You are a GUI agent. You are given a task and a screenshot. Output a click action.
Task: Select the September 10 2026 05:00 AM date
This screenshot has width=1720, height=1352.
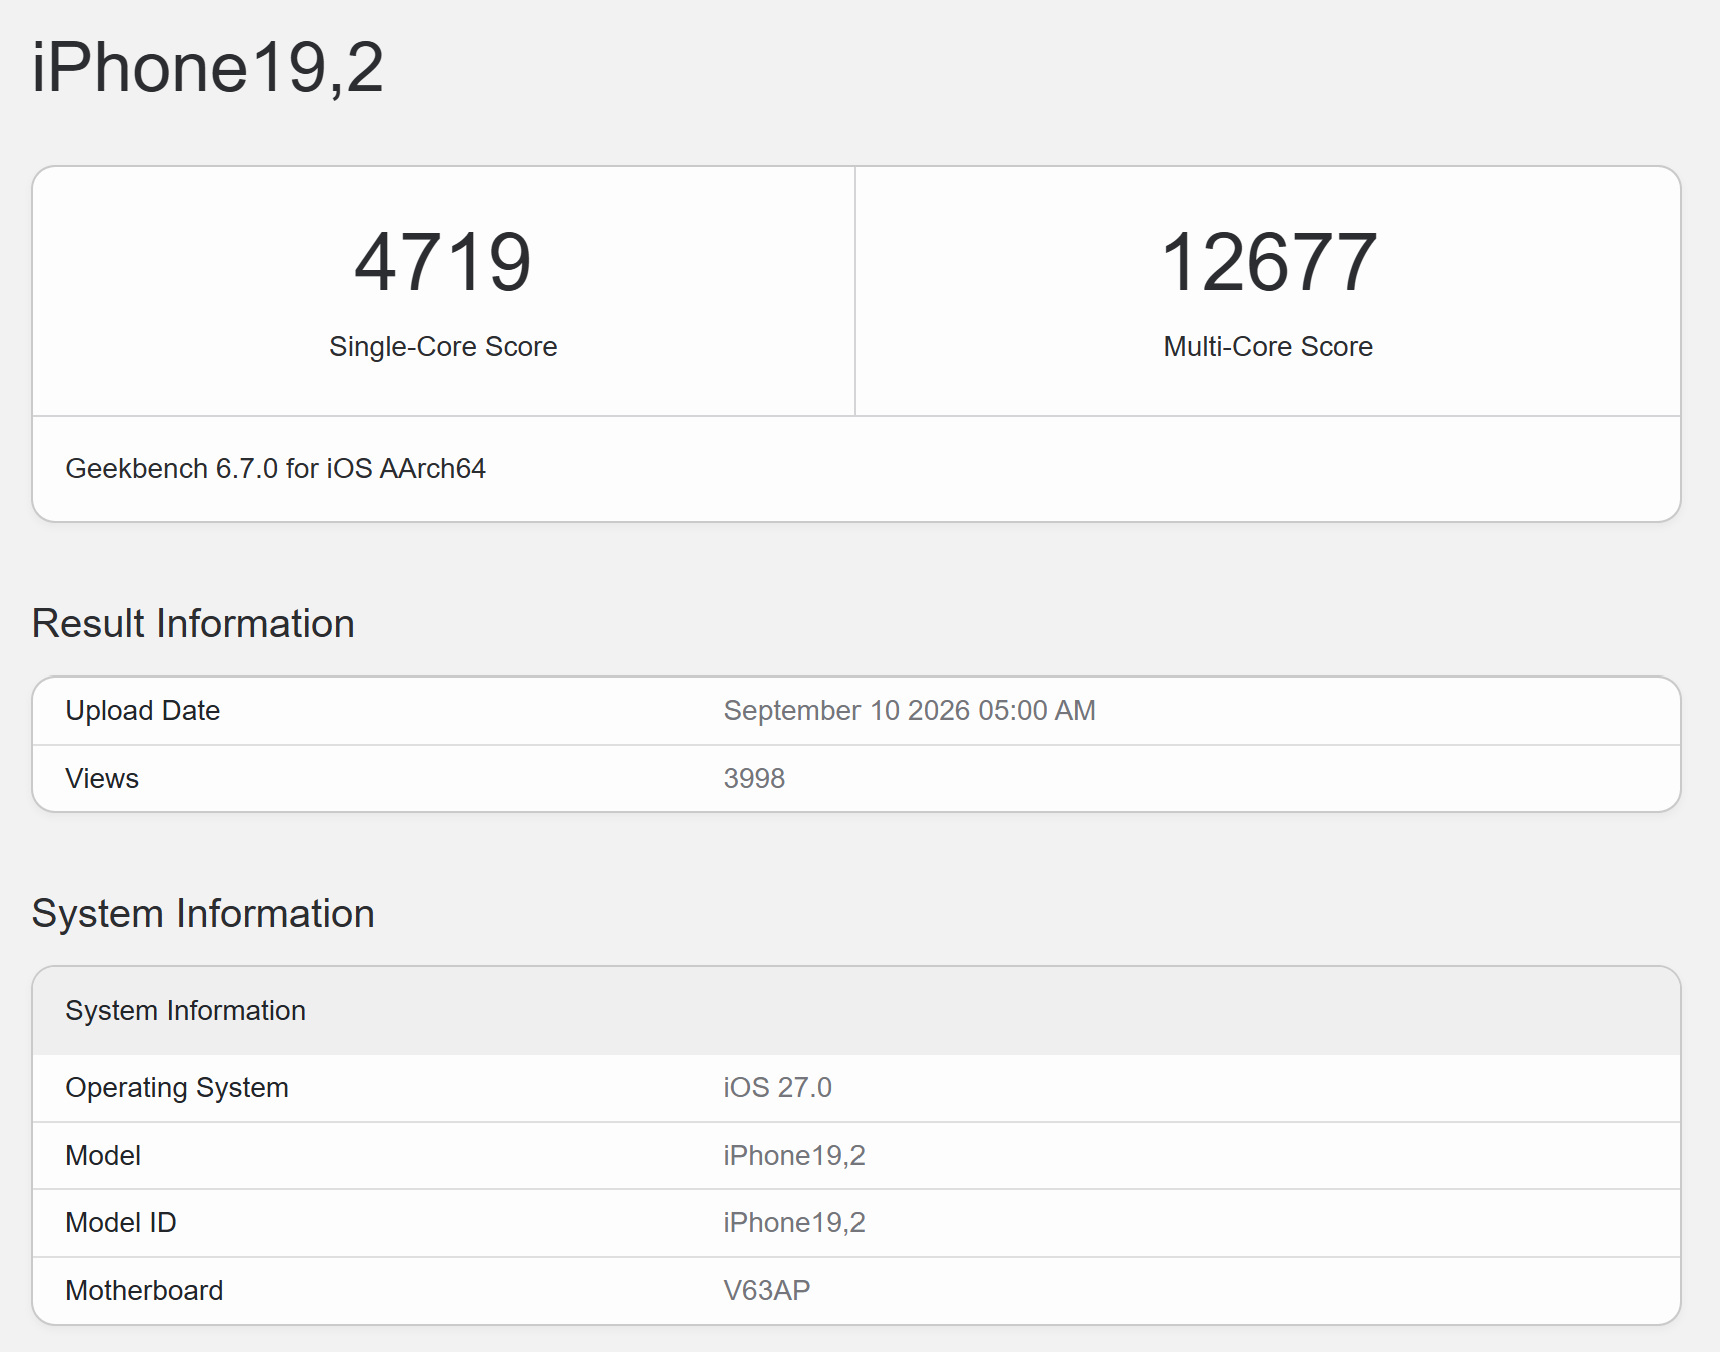[909, 710]
